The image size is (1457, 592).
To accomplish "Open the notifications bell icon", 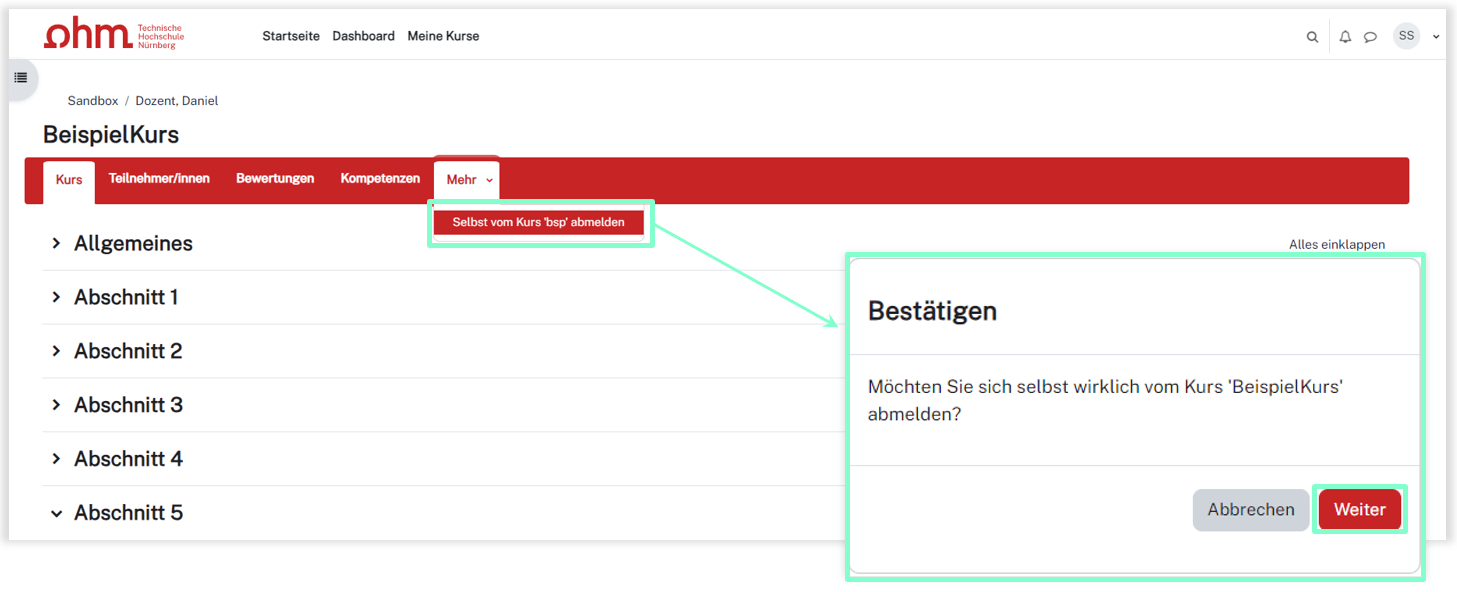I will (x=1345, y=37).
